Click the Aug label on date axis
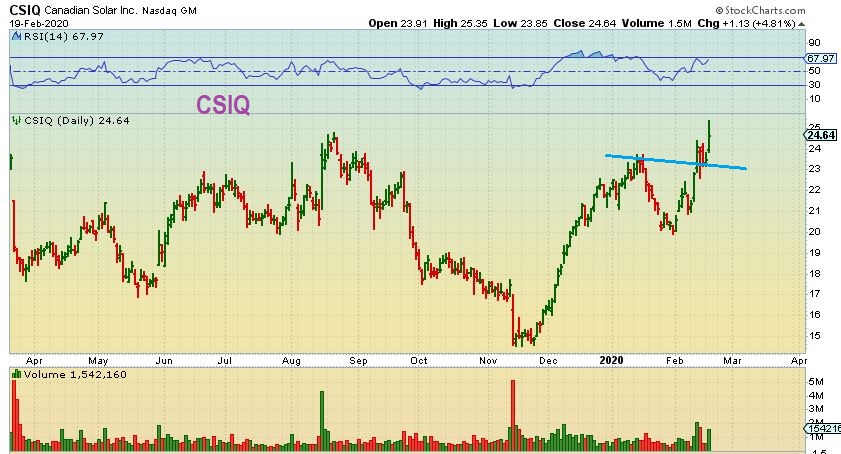The width and height of the screenshot is (841, 454). coord(291,361)
